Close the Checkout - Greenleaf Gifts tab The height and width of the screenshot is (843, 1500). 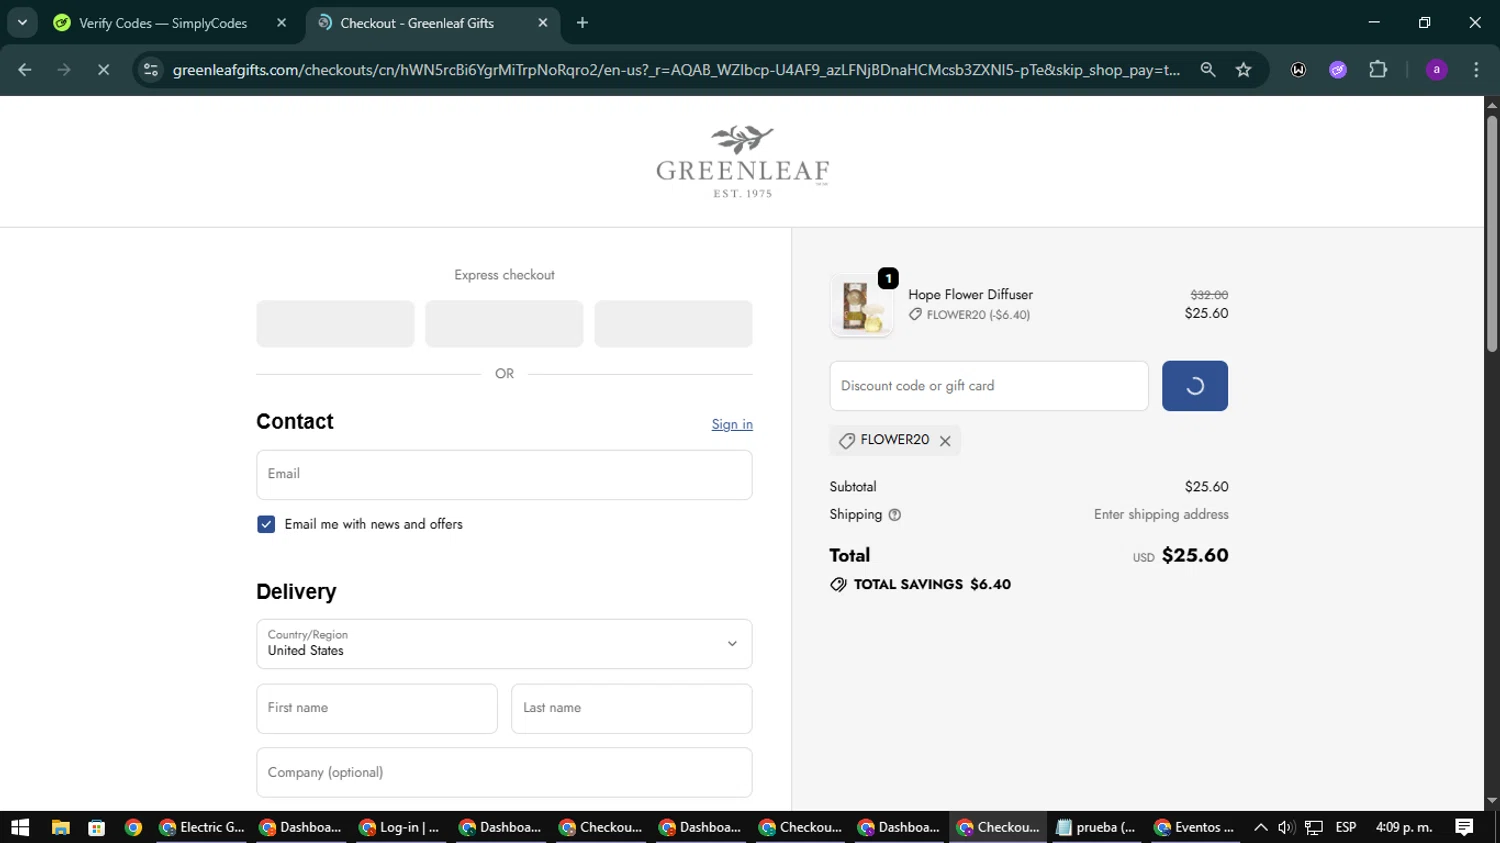pyautogui.click(x=543, y=23)
